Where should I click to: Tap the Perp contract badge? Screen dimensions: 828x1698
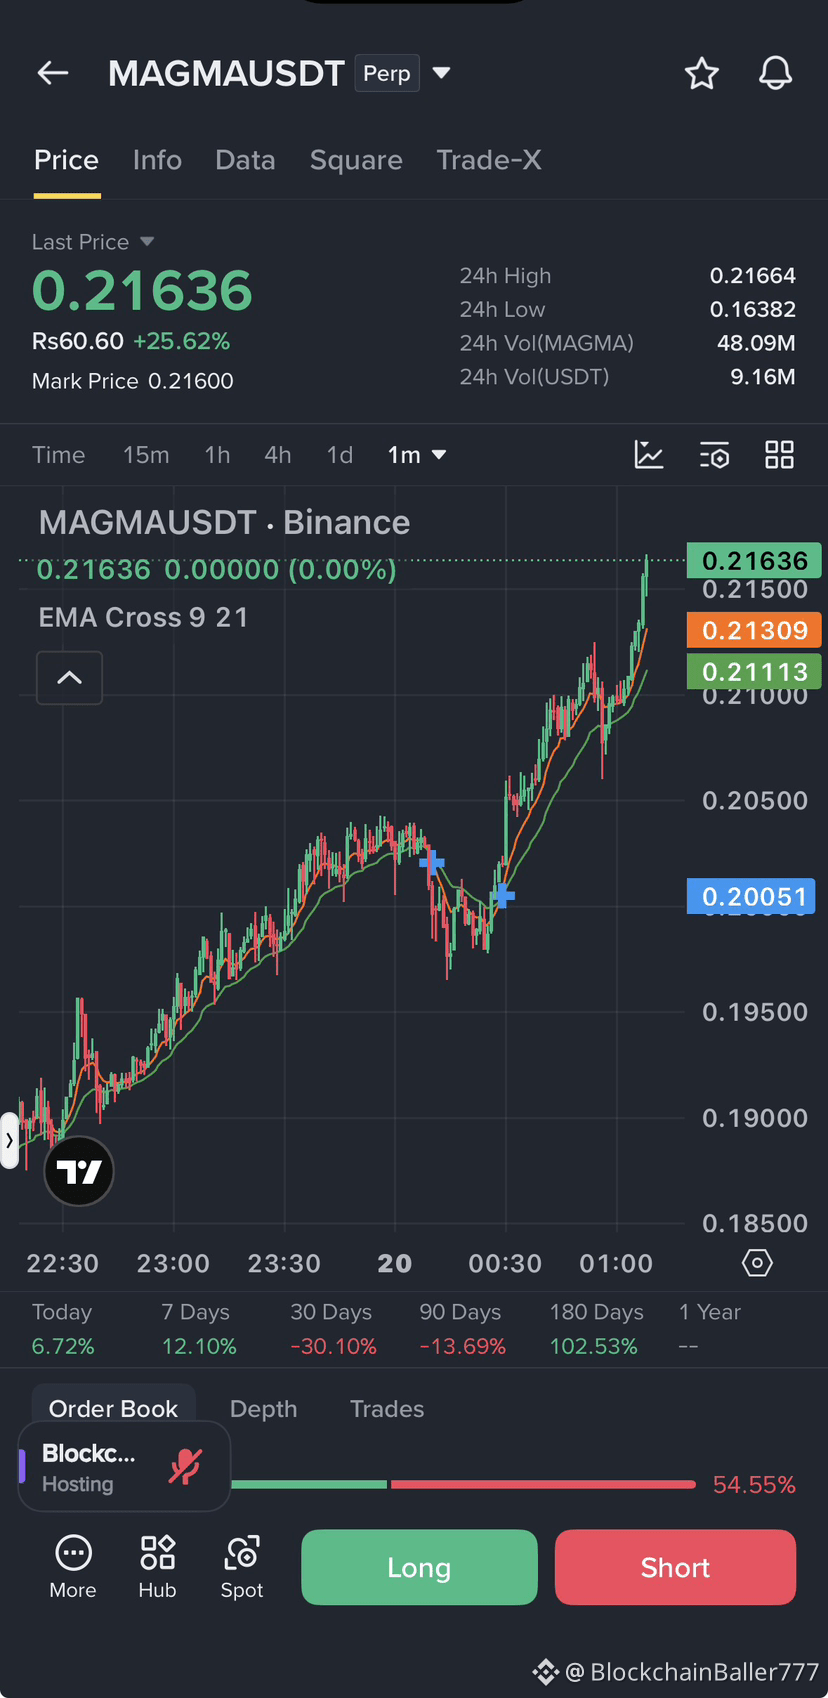tap(387, 73)
